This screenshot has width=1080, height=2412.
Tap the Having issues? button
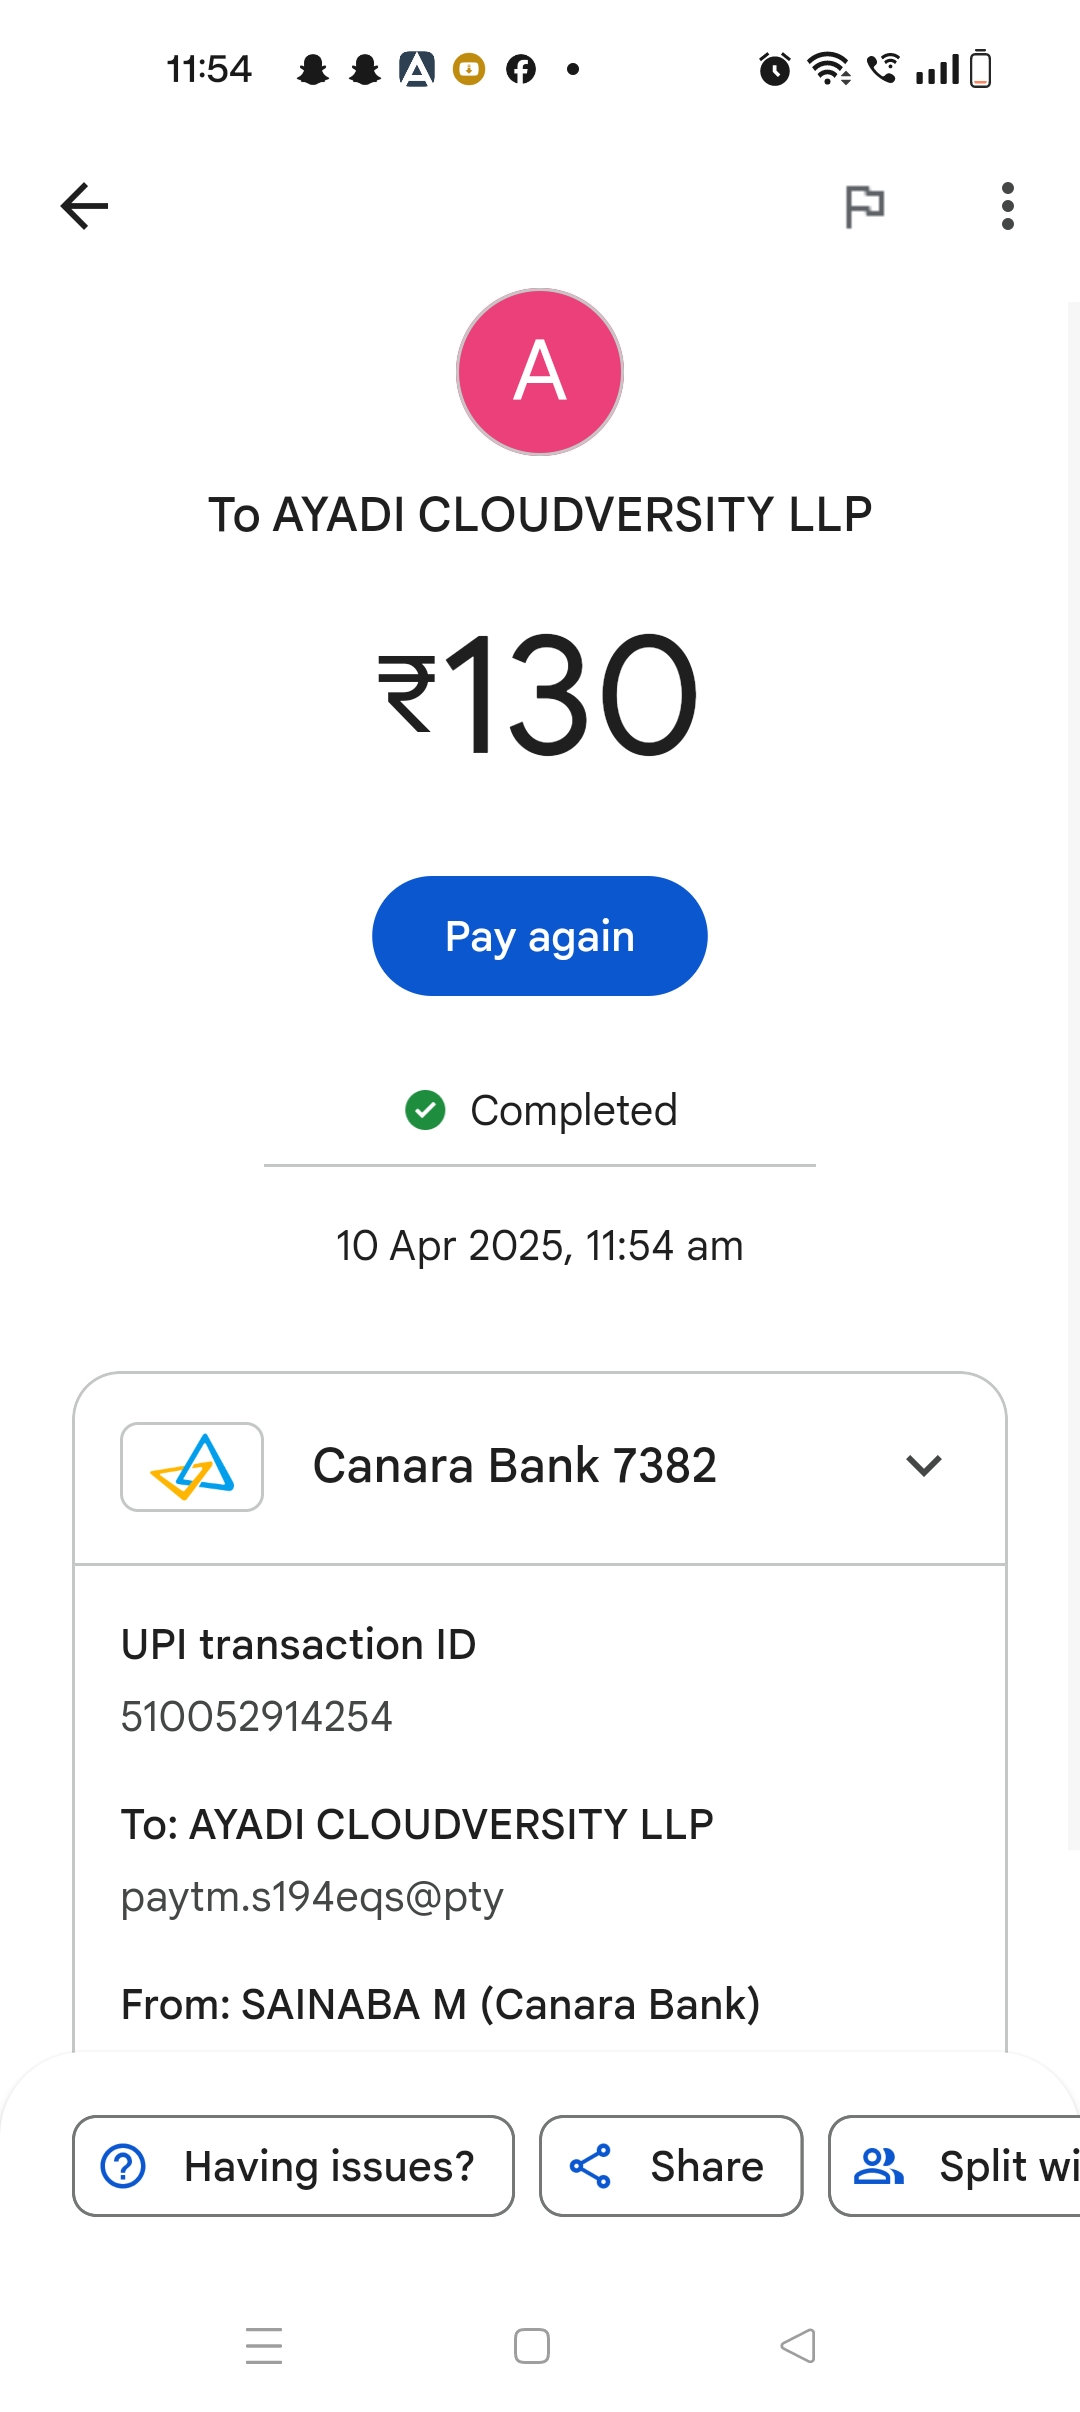293,2166
